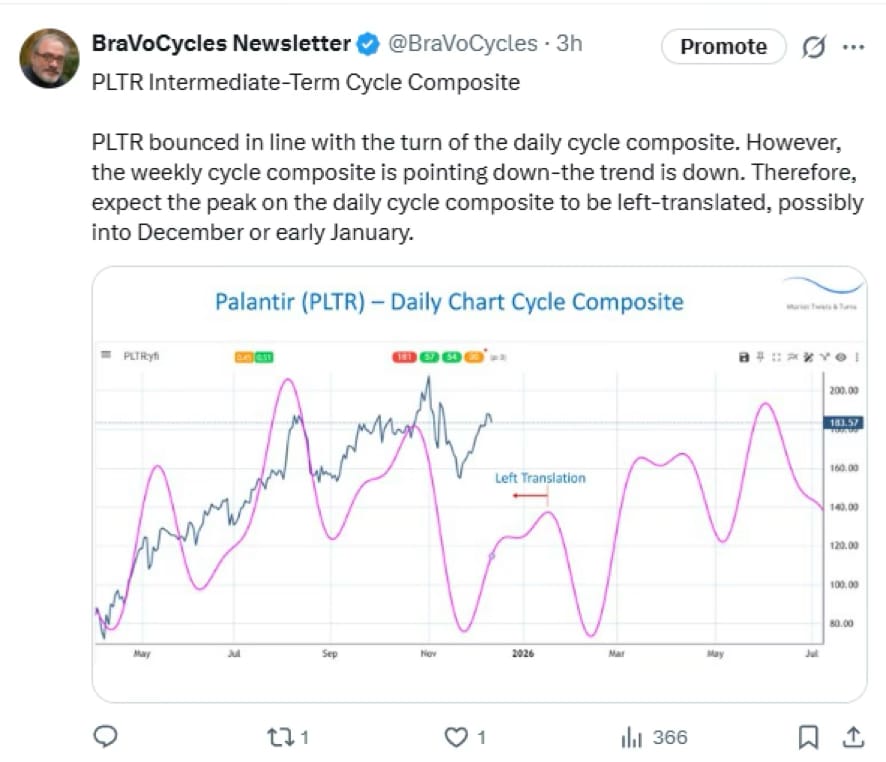Viewport: 886px width, 762px height.
Task: Open the Grok explain icon beside Promote
Action: point(812,47)
